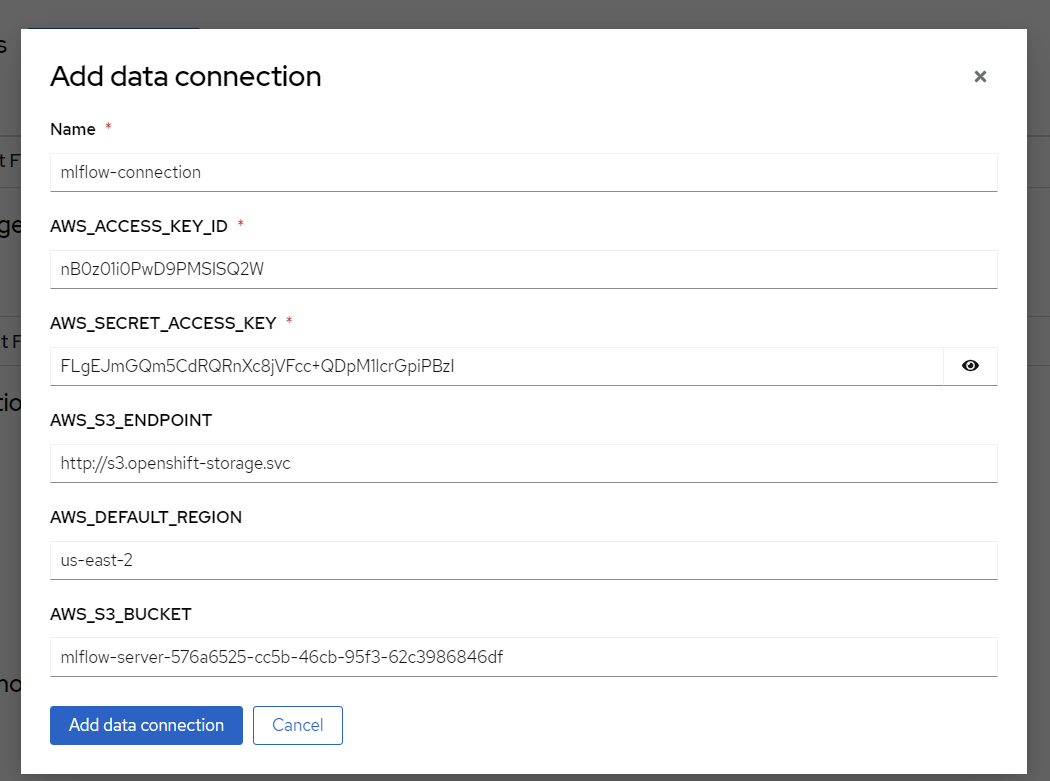Click the AWS_SECRET_ACCESS_KEY label
The height and width of the screenshot is (781, 1050).
163,323
